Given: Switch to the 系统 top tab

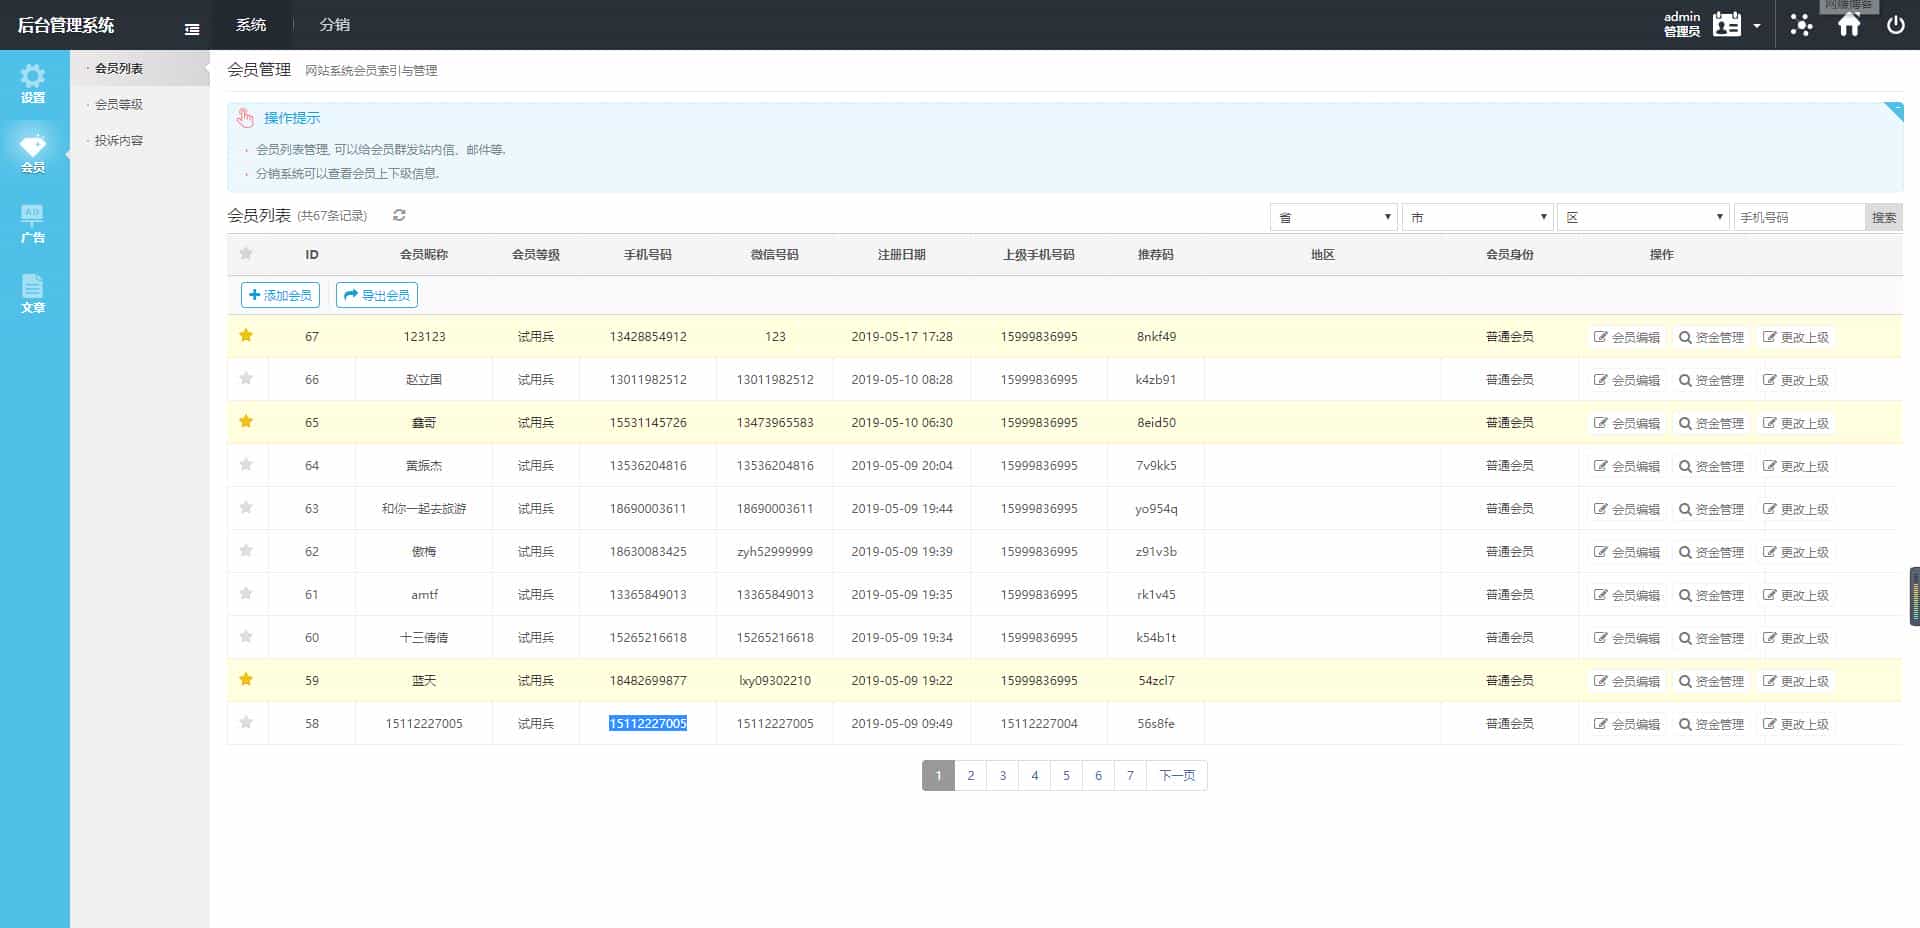Looking at the screenshot, I should coord(251,25).
